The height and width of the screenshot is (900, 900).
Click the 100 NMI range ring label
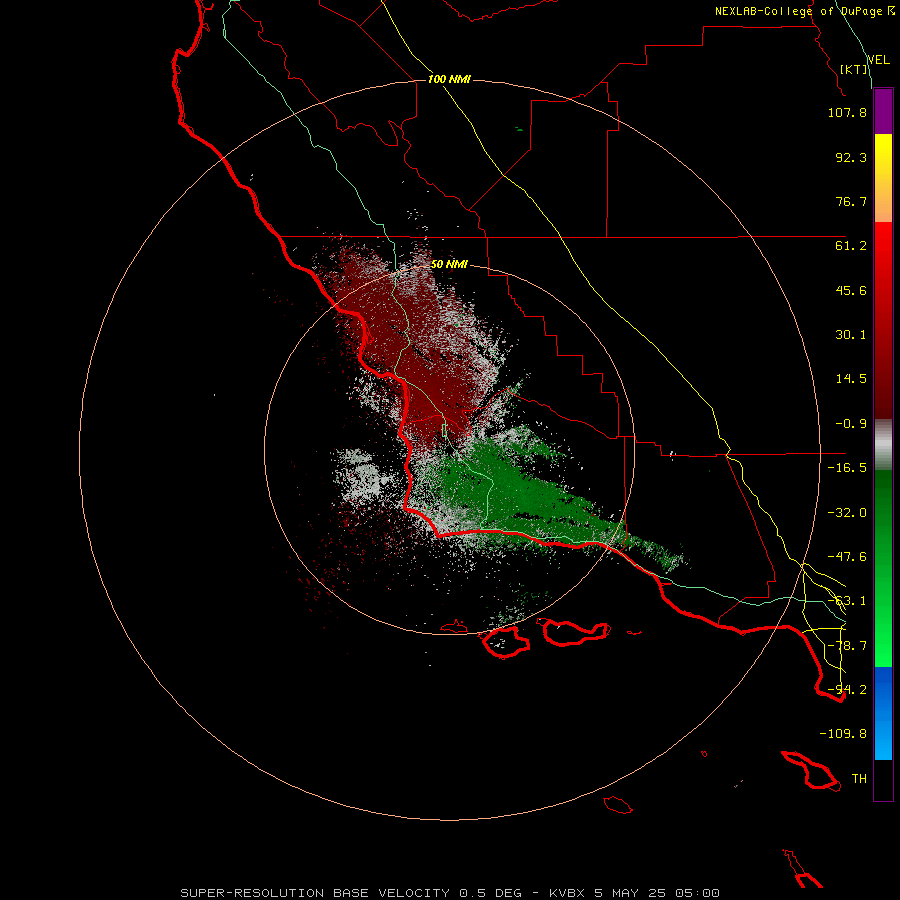[x=449, y=79]
